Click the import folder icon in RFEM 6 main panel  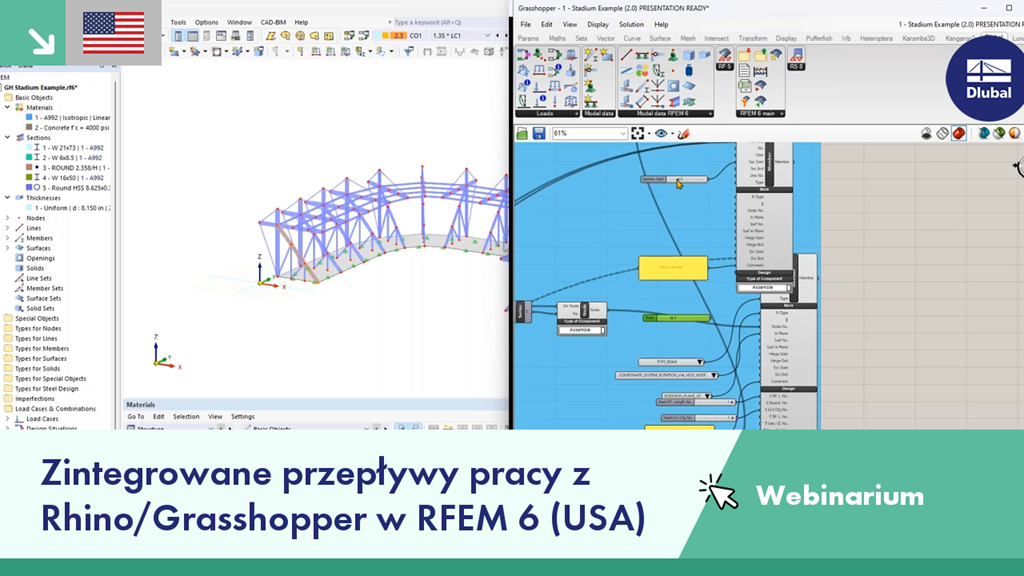(744, 56)
